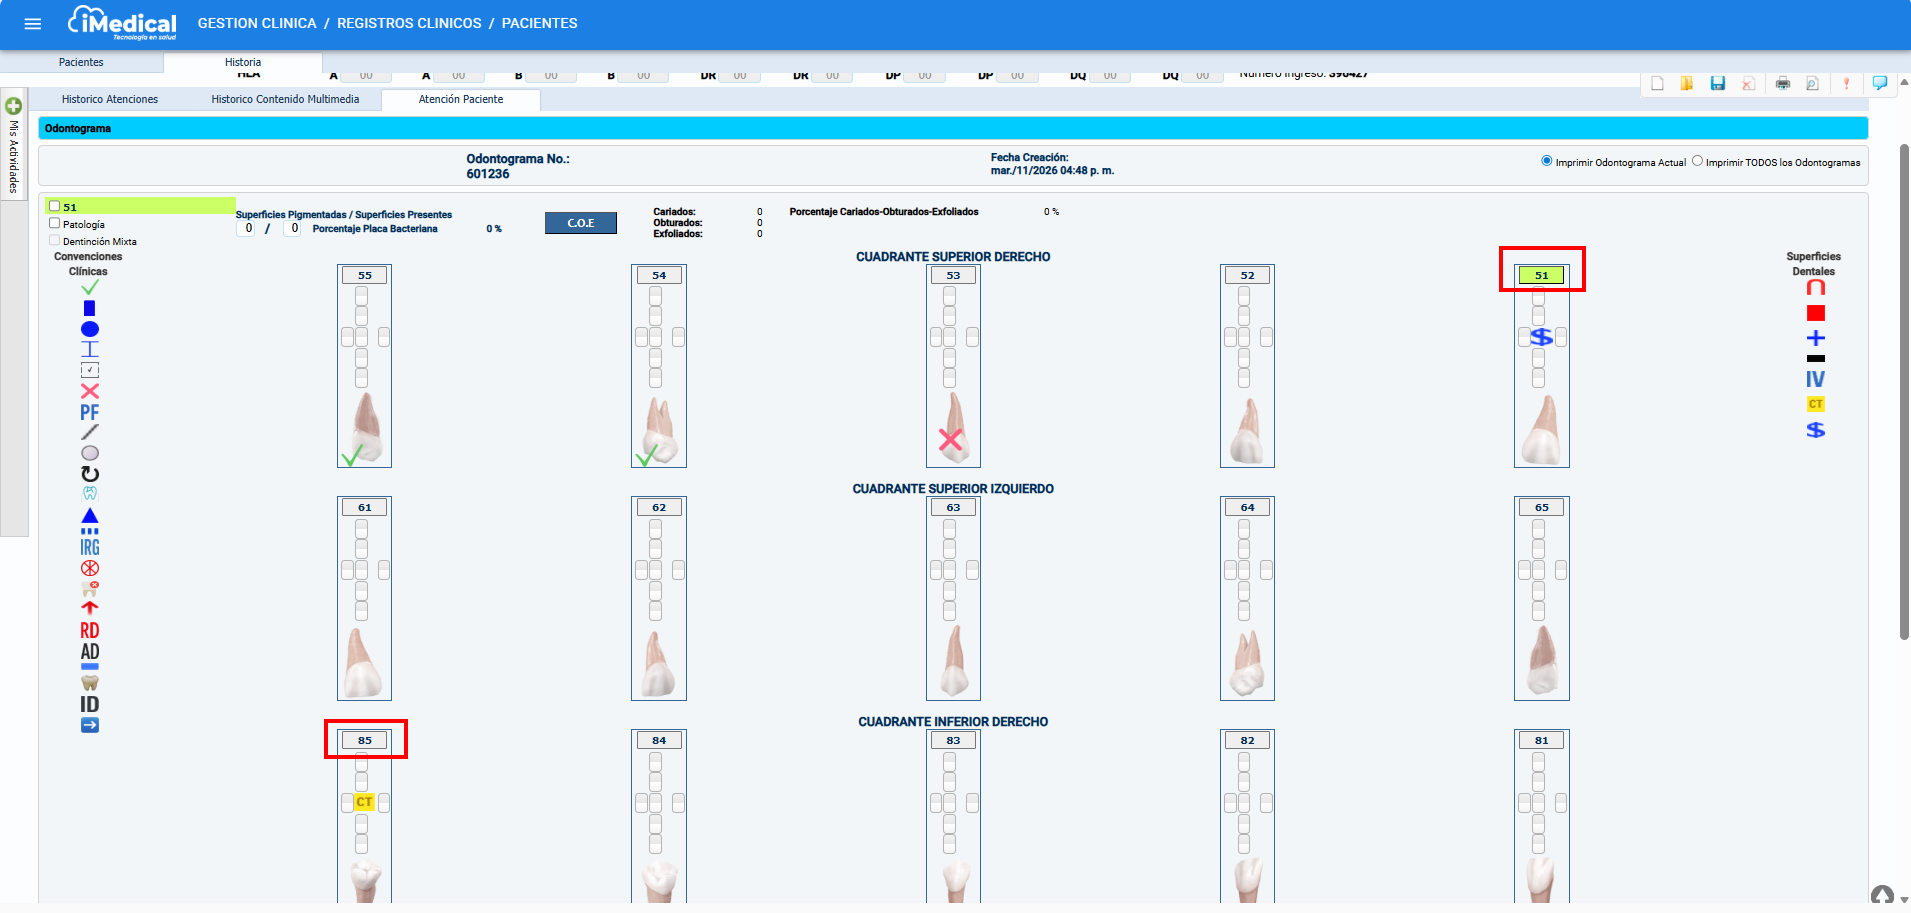Viewport: 1911px width, 913px height.
Task: Select the pink X convention icon
Action: click(90, 391)
